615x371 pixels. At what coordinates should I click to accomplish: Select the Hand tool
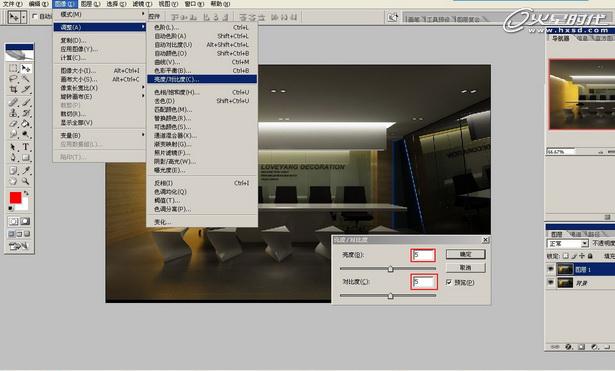coord(13,181)
